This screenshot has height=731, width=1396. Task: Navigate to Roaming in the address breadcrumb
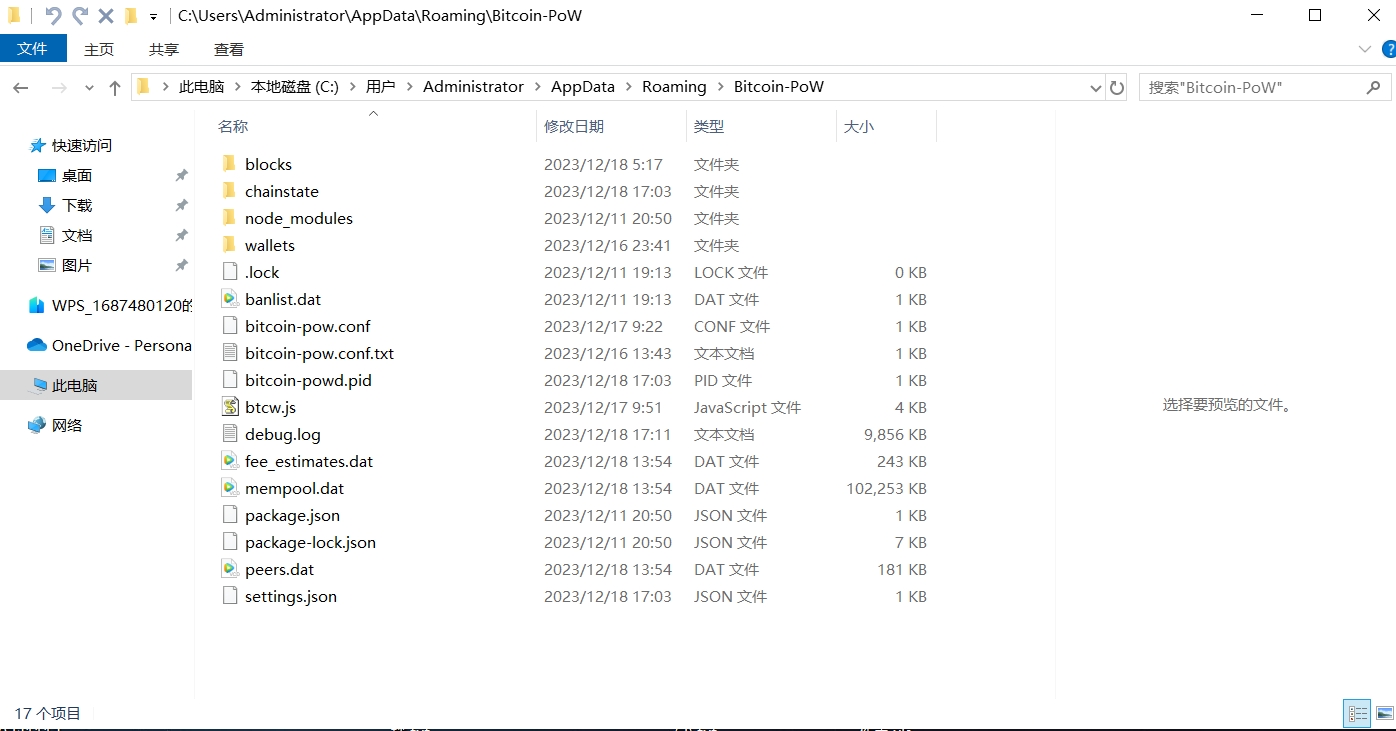(x=674, y=87)
